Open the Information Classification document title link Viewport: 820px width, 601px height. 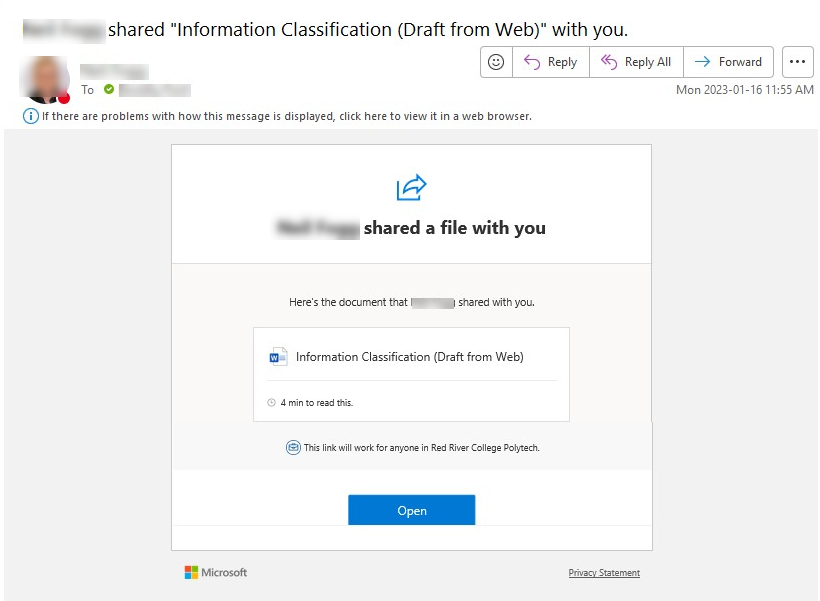(409, 357)
